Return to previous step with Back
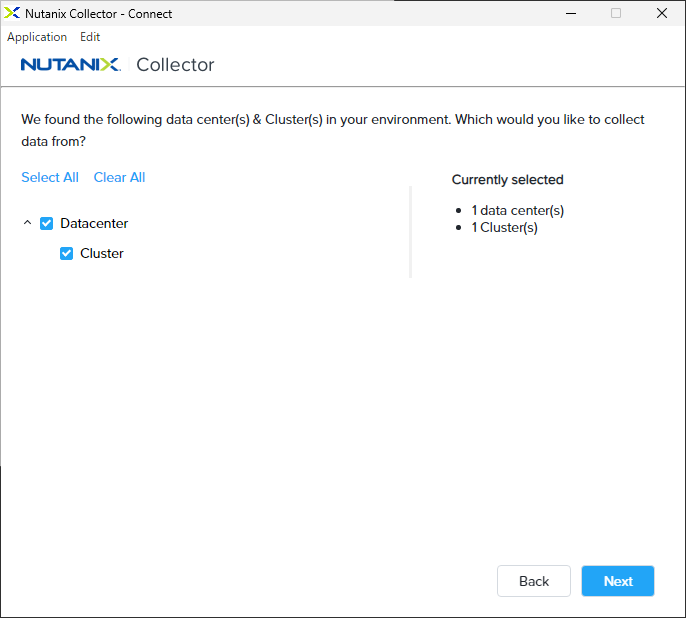 [x=534, y=581]
